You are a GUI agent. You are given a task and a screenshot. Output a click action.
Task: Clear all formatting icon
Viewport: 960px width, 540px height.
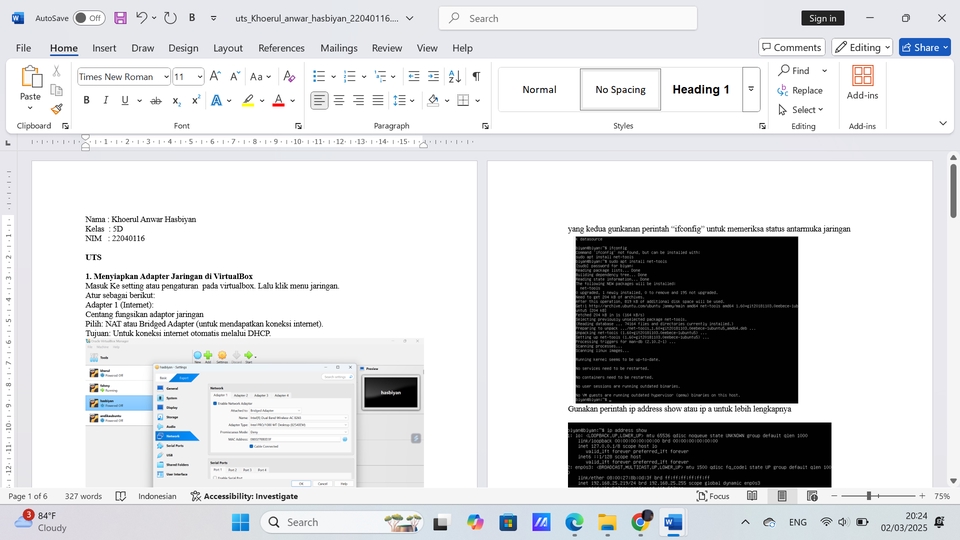[289, 76]
